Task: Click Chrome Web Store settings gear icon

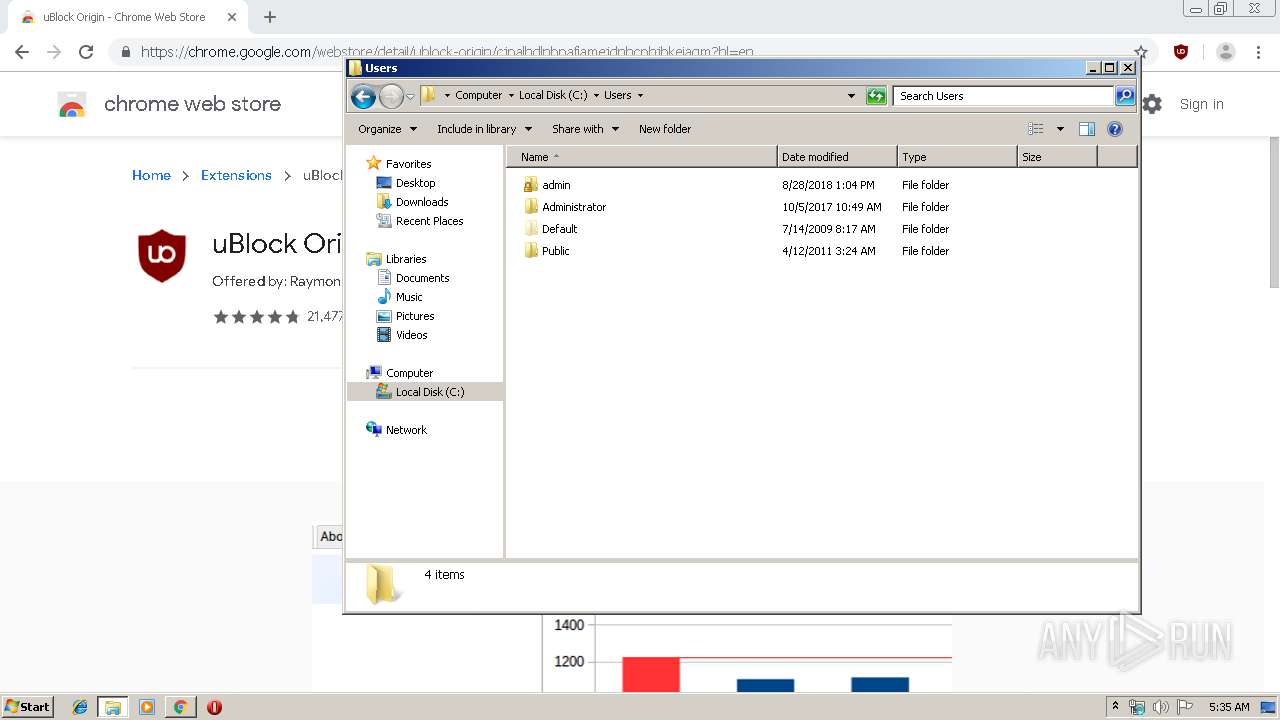Action: click(x=1153, y=104)
